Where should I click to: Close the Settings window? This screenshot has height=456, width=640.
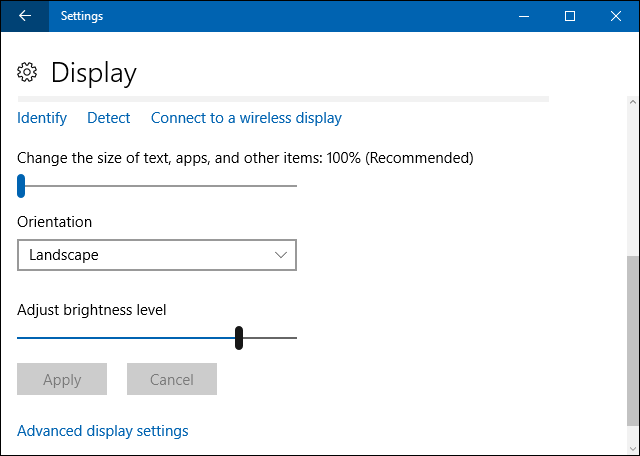616,16
